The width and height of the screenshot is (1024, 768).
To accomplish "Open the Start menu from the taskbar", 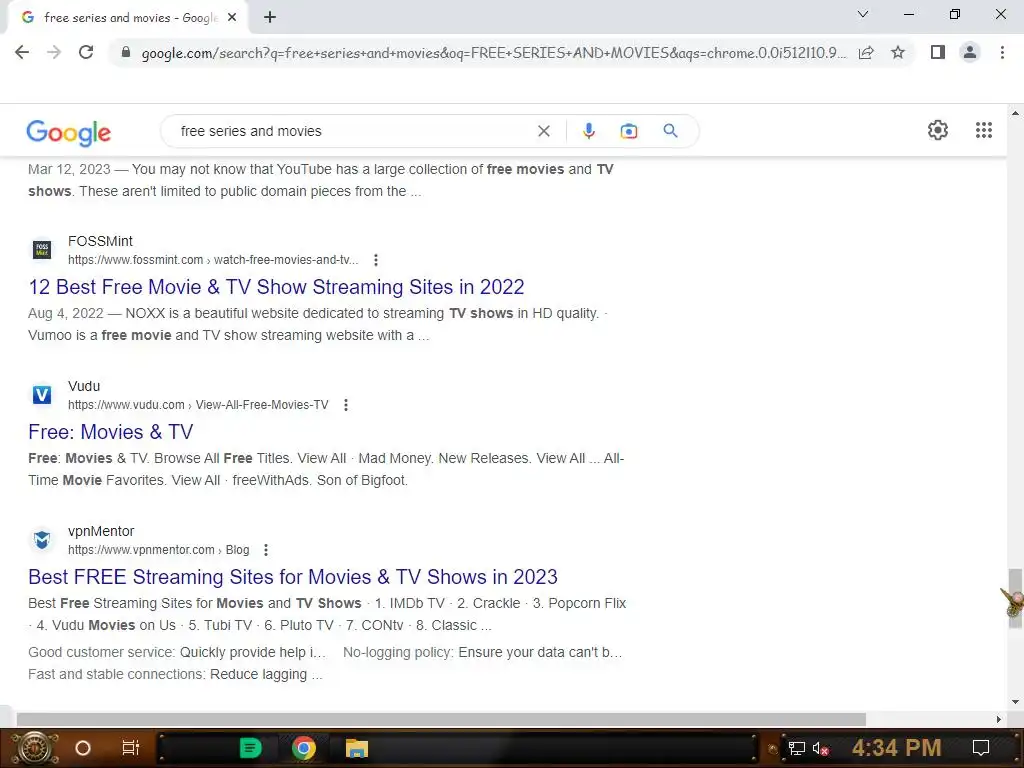I will click(x=36, y=748).
